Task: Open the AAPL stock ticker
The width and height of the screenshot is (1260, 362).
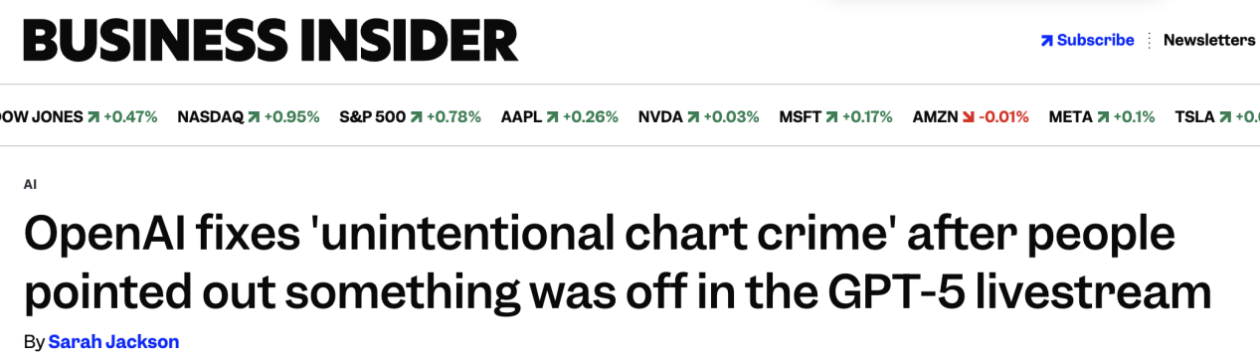Action: pos(560,117)
